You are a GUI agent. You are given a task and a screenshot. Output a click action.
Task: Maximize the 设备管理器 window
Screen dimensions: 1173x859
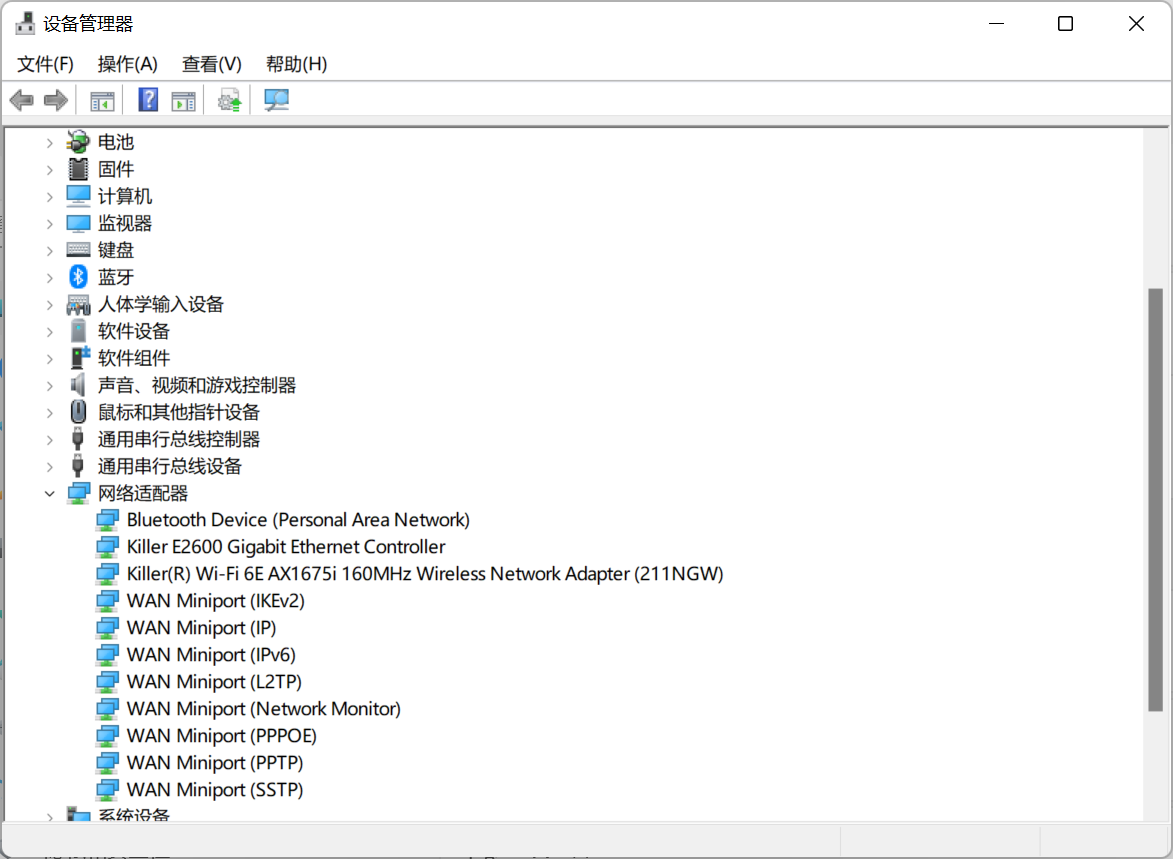coord(1065,24)
